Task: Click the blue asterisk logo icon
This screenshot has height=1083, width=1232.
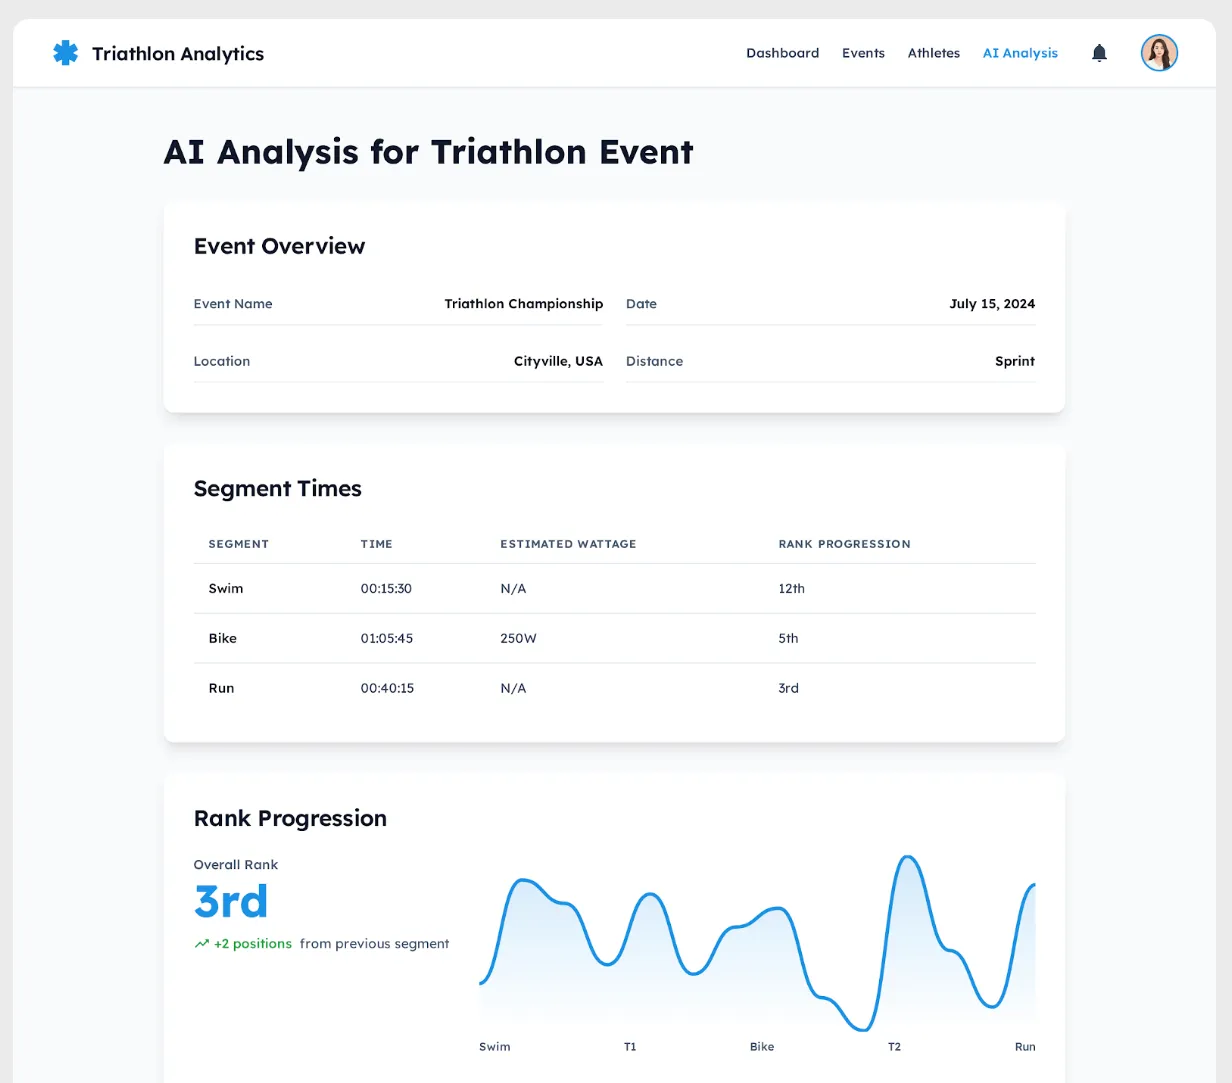Action: point(65,53)
